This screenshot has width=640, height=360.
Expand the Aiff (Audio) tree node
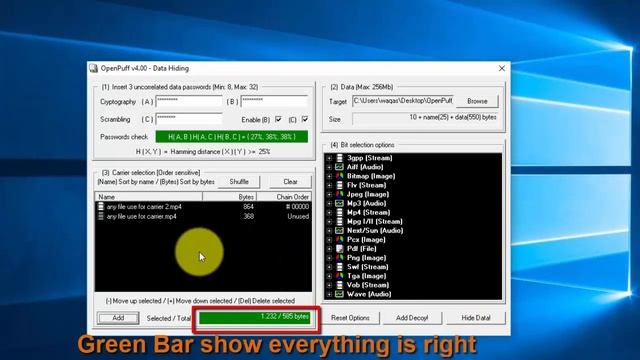(329, 167)
